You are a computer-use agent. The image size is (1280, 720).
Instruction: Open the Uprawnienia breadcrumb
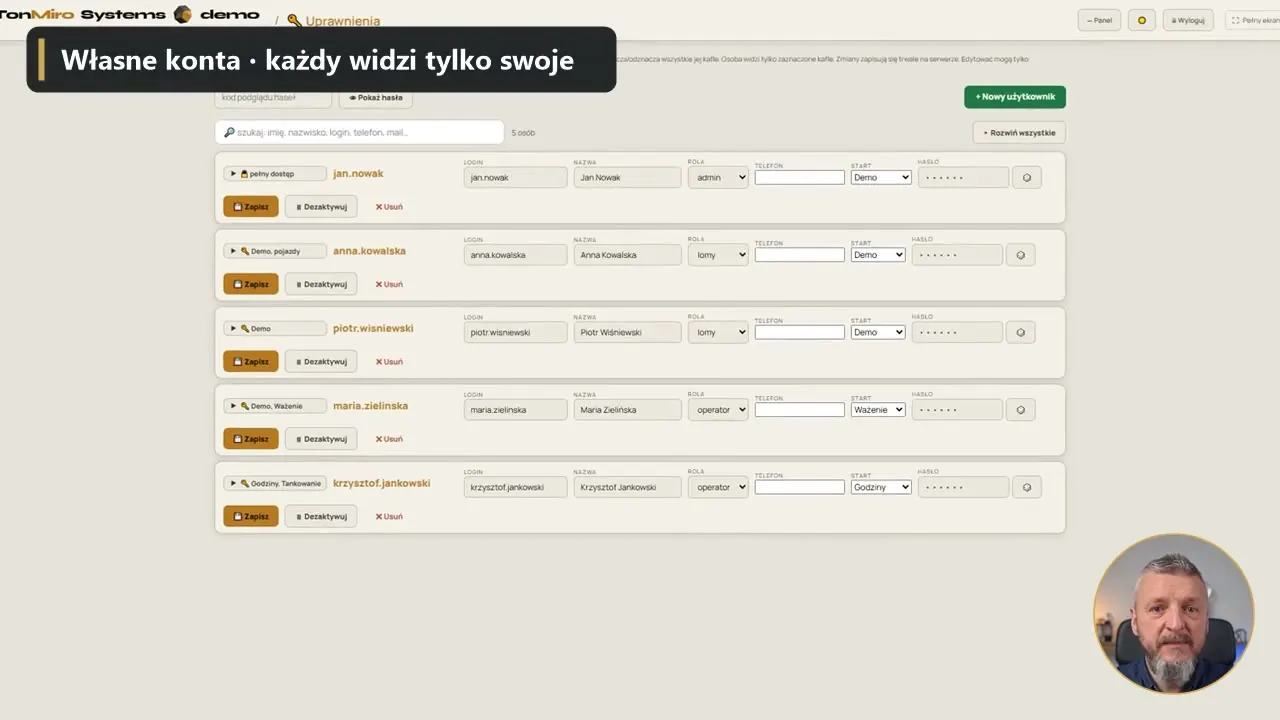(x=334, y=21)
